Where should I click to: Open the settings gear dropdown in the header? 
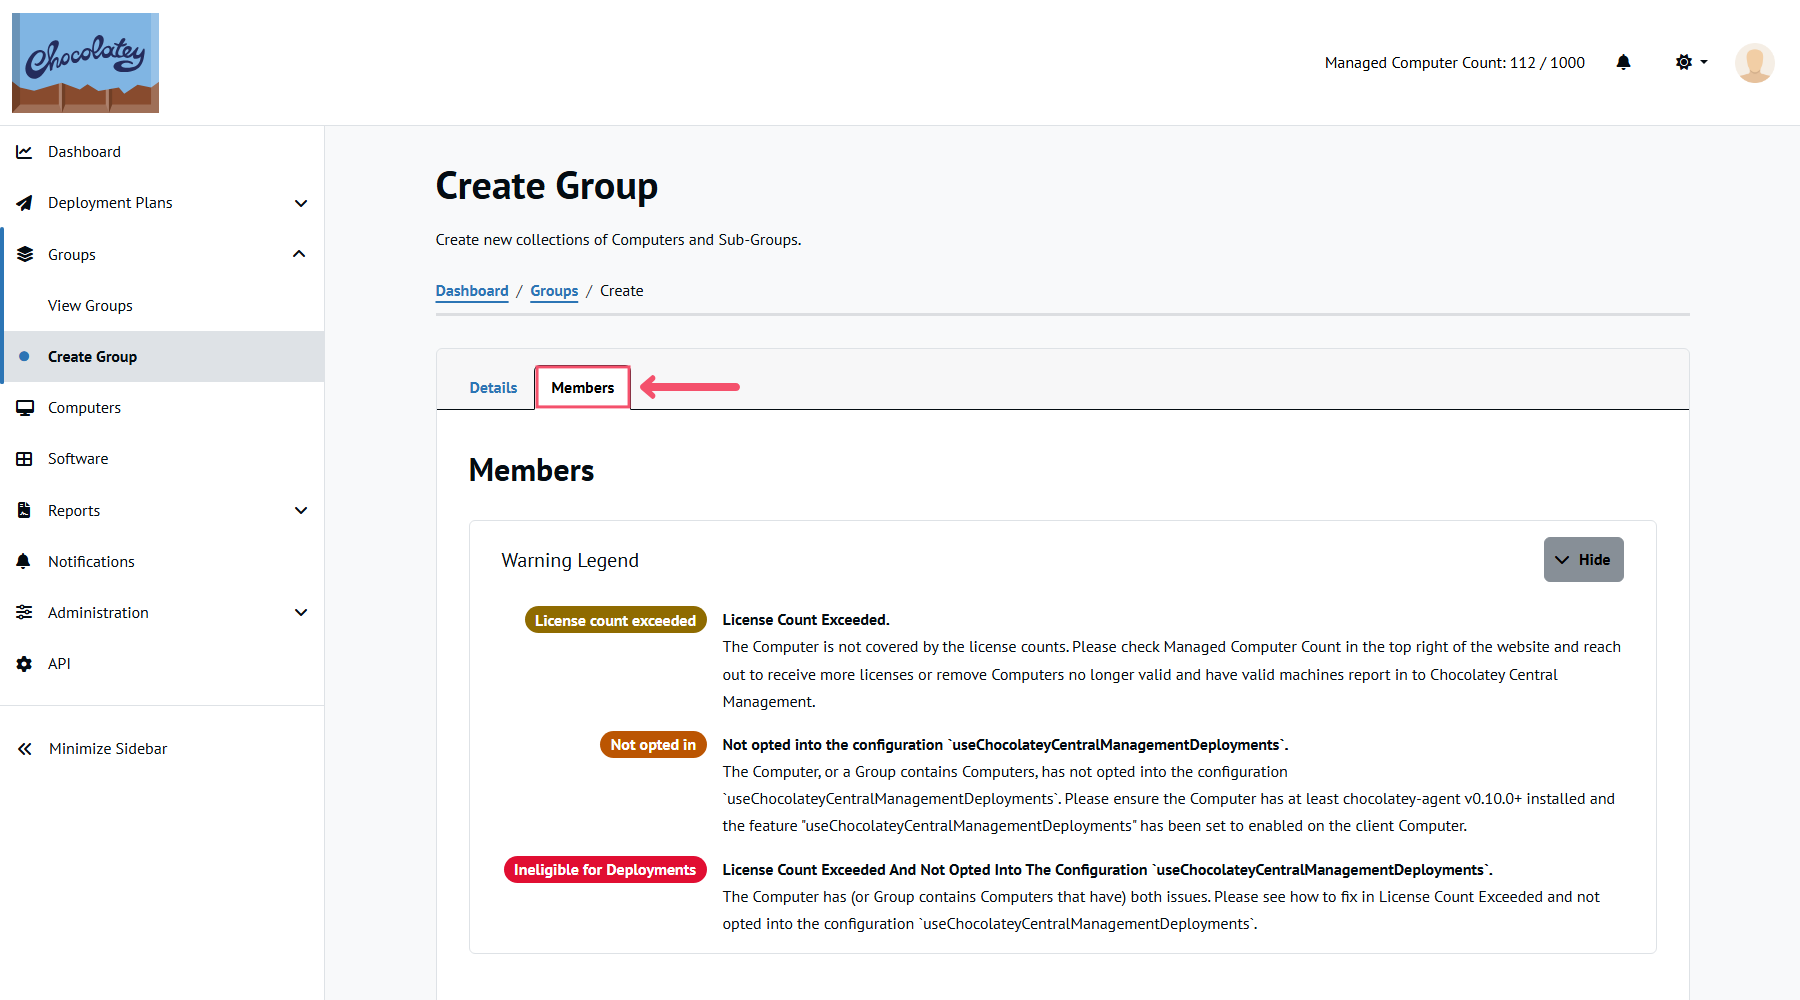click(x=1691, y=62)
